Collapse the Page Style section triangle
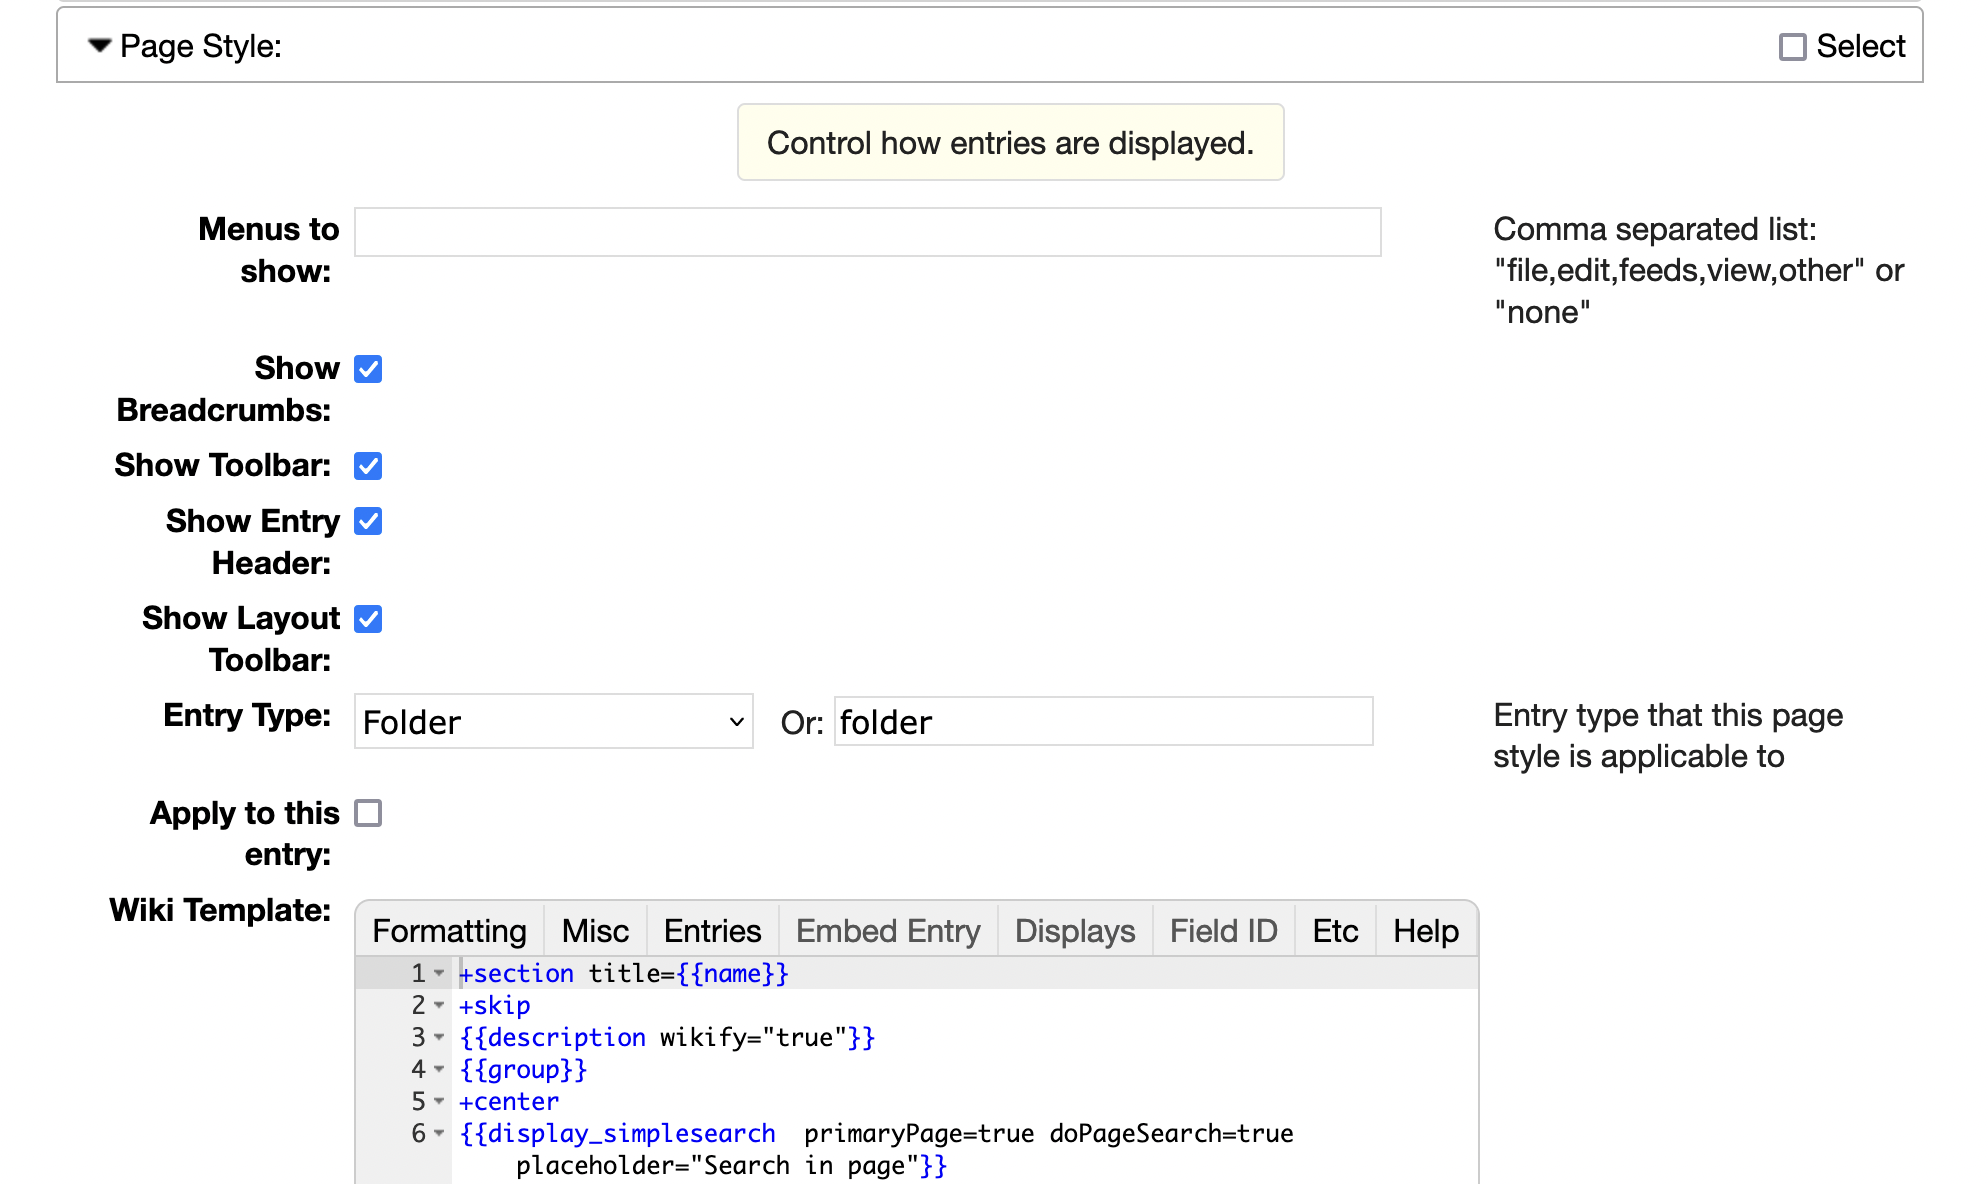This screenshot has height=1184, width=1988. point(99,46)
